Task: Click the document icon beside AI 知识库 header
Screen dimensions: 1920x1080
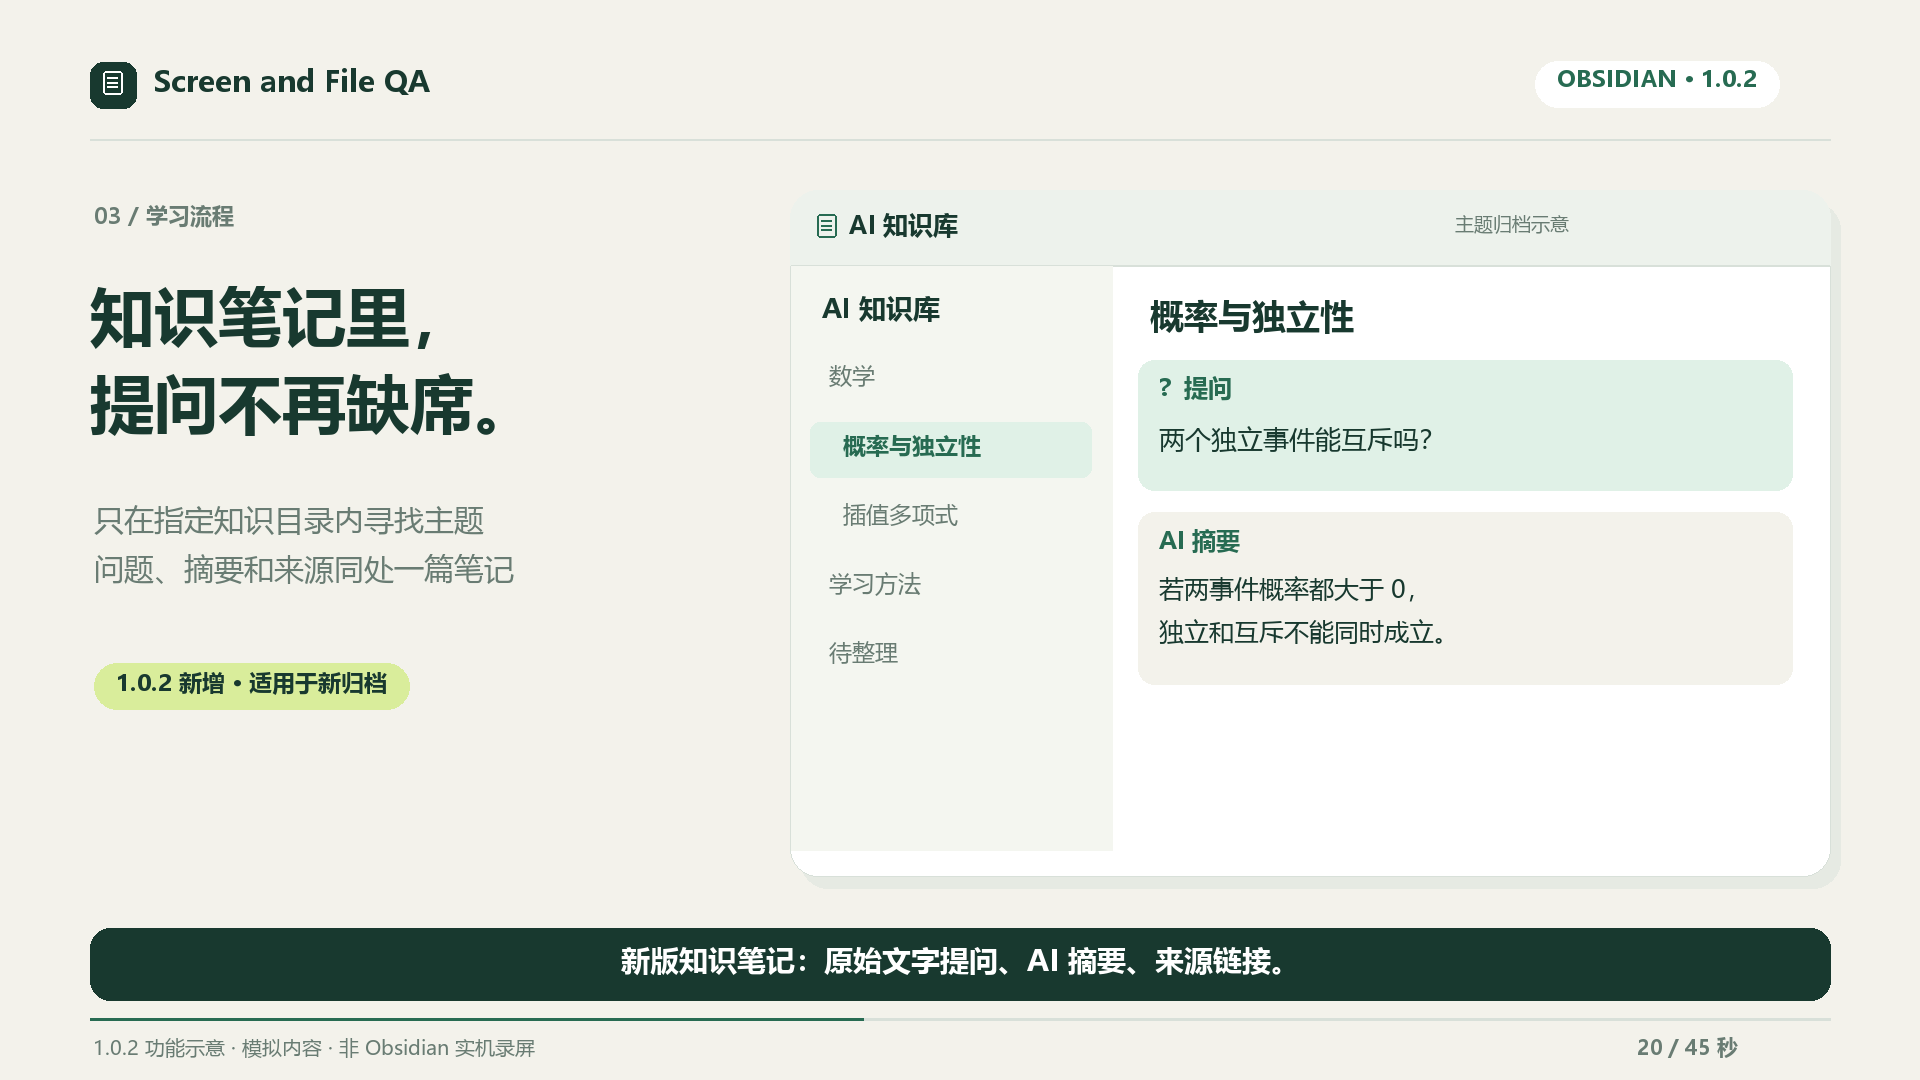Action: [826, 226]
